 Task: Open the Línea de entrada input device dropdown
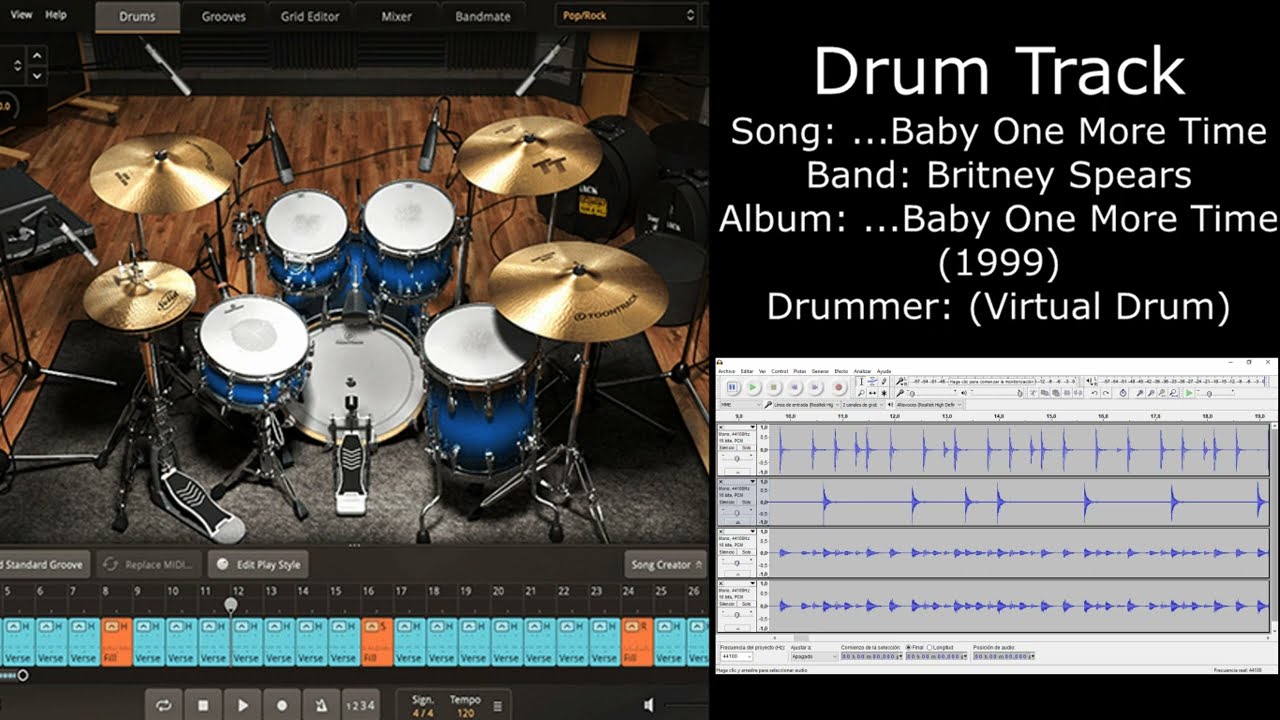pos(806,405)
